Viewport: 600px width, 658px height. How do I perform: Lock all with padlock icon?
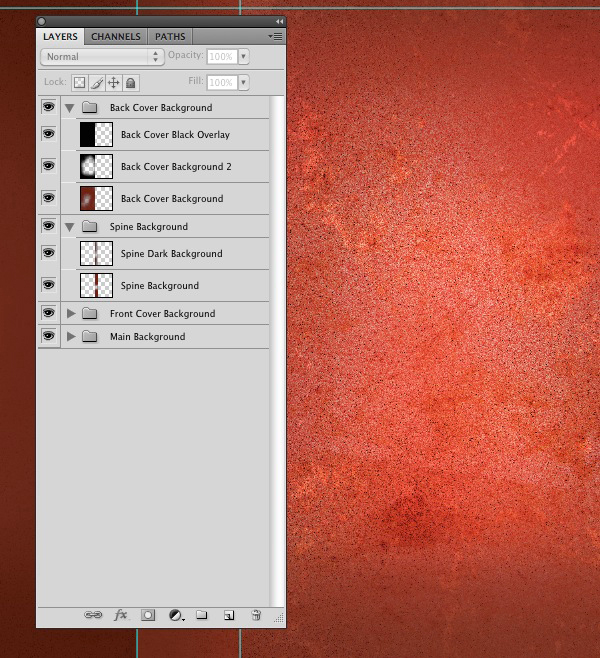click(131, 83)
